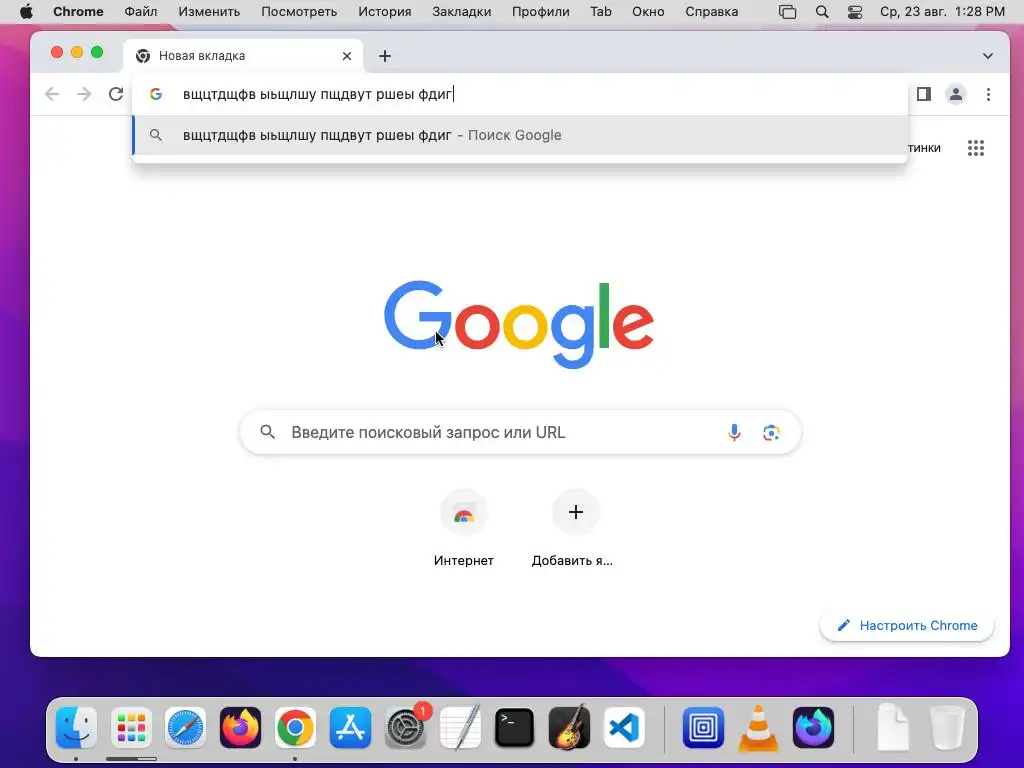The image size is (1024, 768).
Task: Click inside the address bar text
Action: 317,94
